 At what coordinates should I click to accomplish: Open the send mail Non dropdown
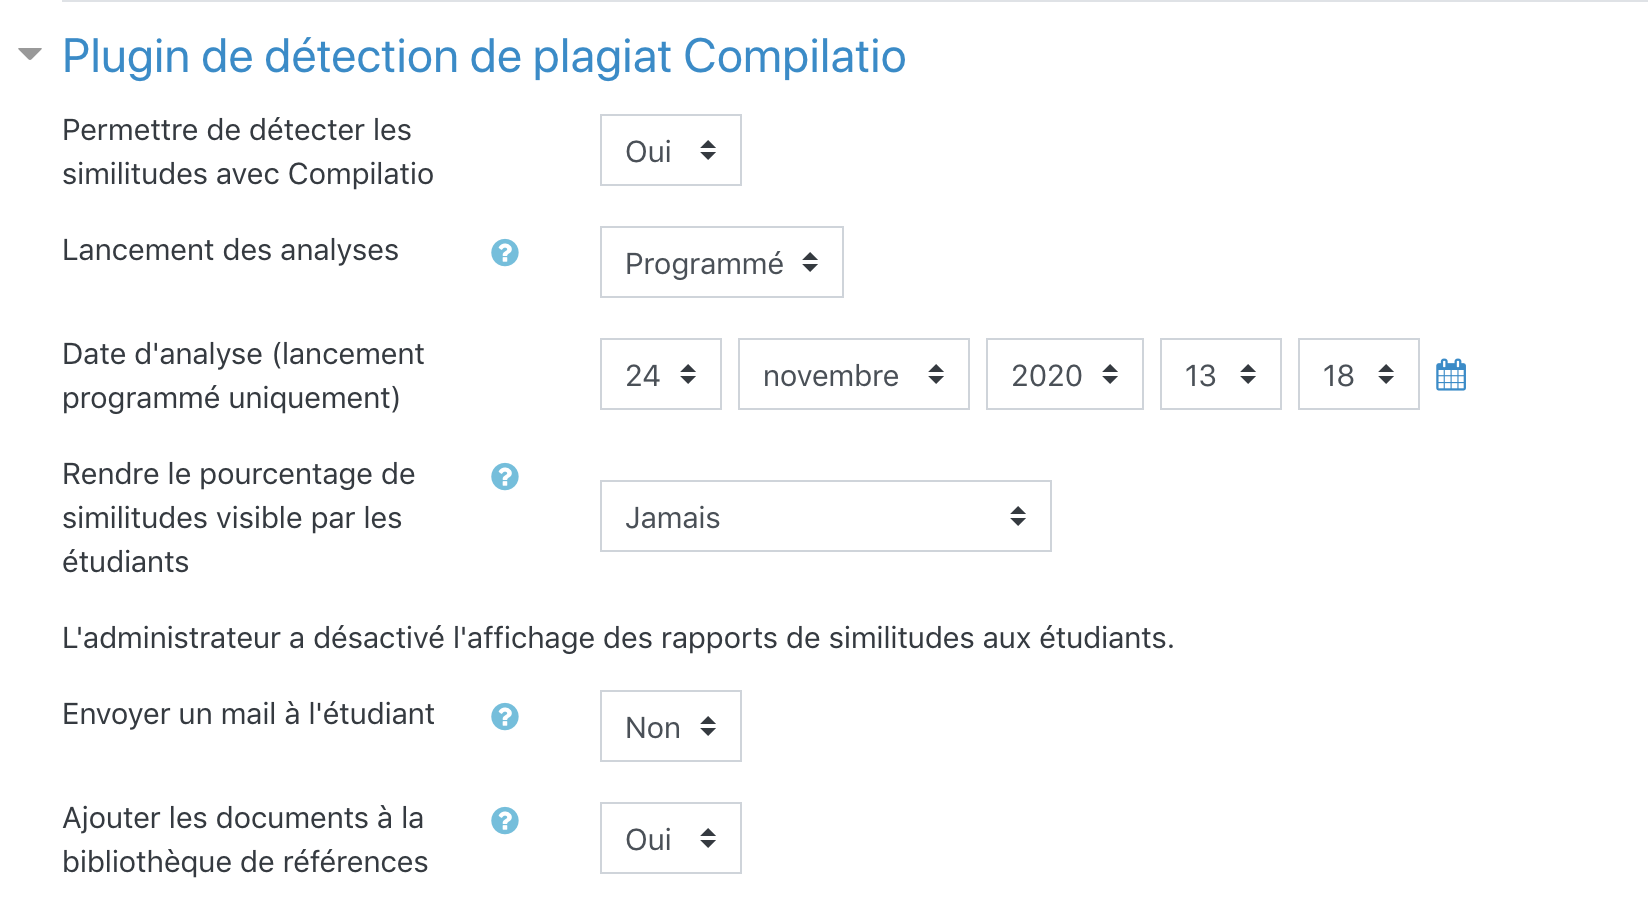[x=670, y=727]
